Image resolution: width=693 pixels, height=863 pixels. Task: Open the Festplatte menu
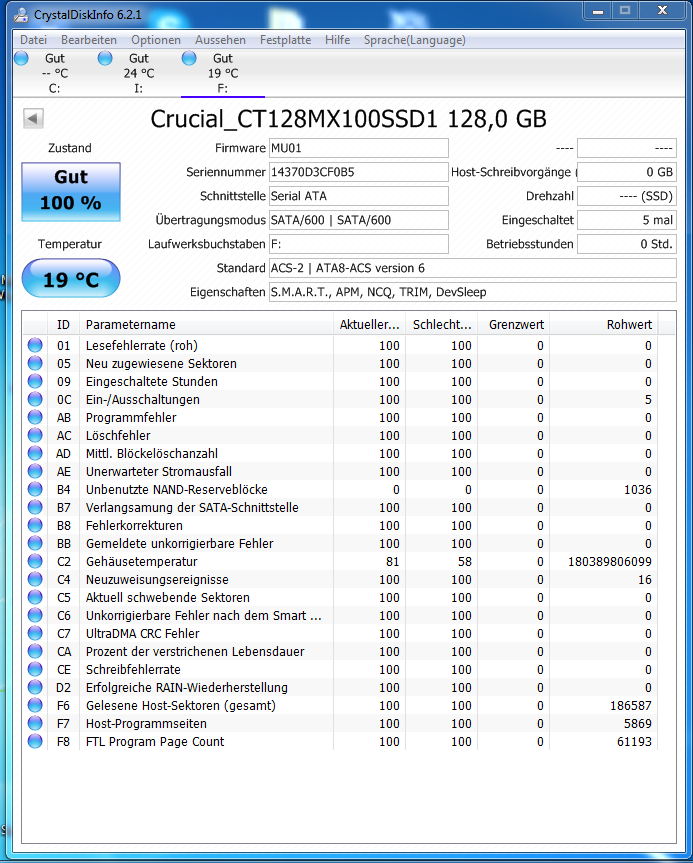(285, 40)
